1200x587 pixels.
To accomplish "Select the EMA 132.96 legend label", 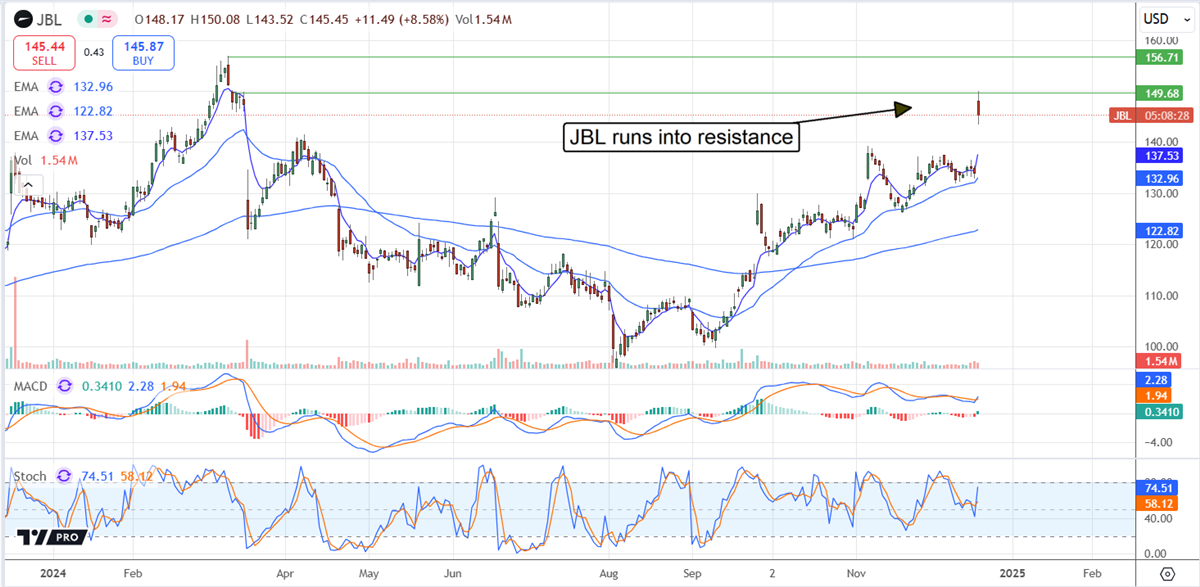I will click(28, 88).
